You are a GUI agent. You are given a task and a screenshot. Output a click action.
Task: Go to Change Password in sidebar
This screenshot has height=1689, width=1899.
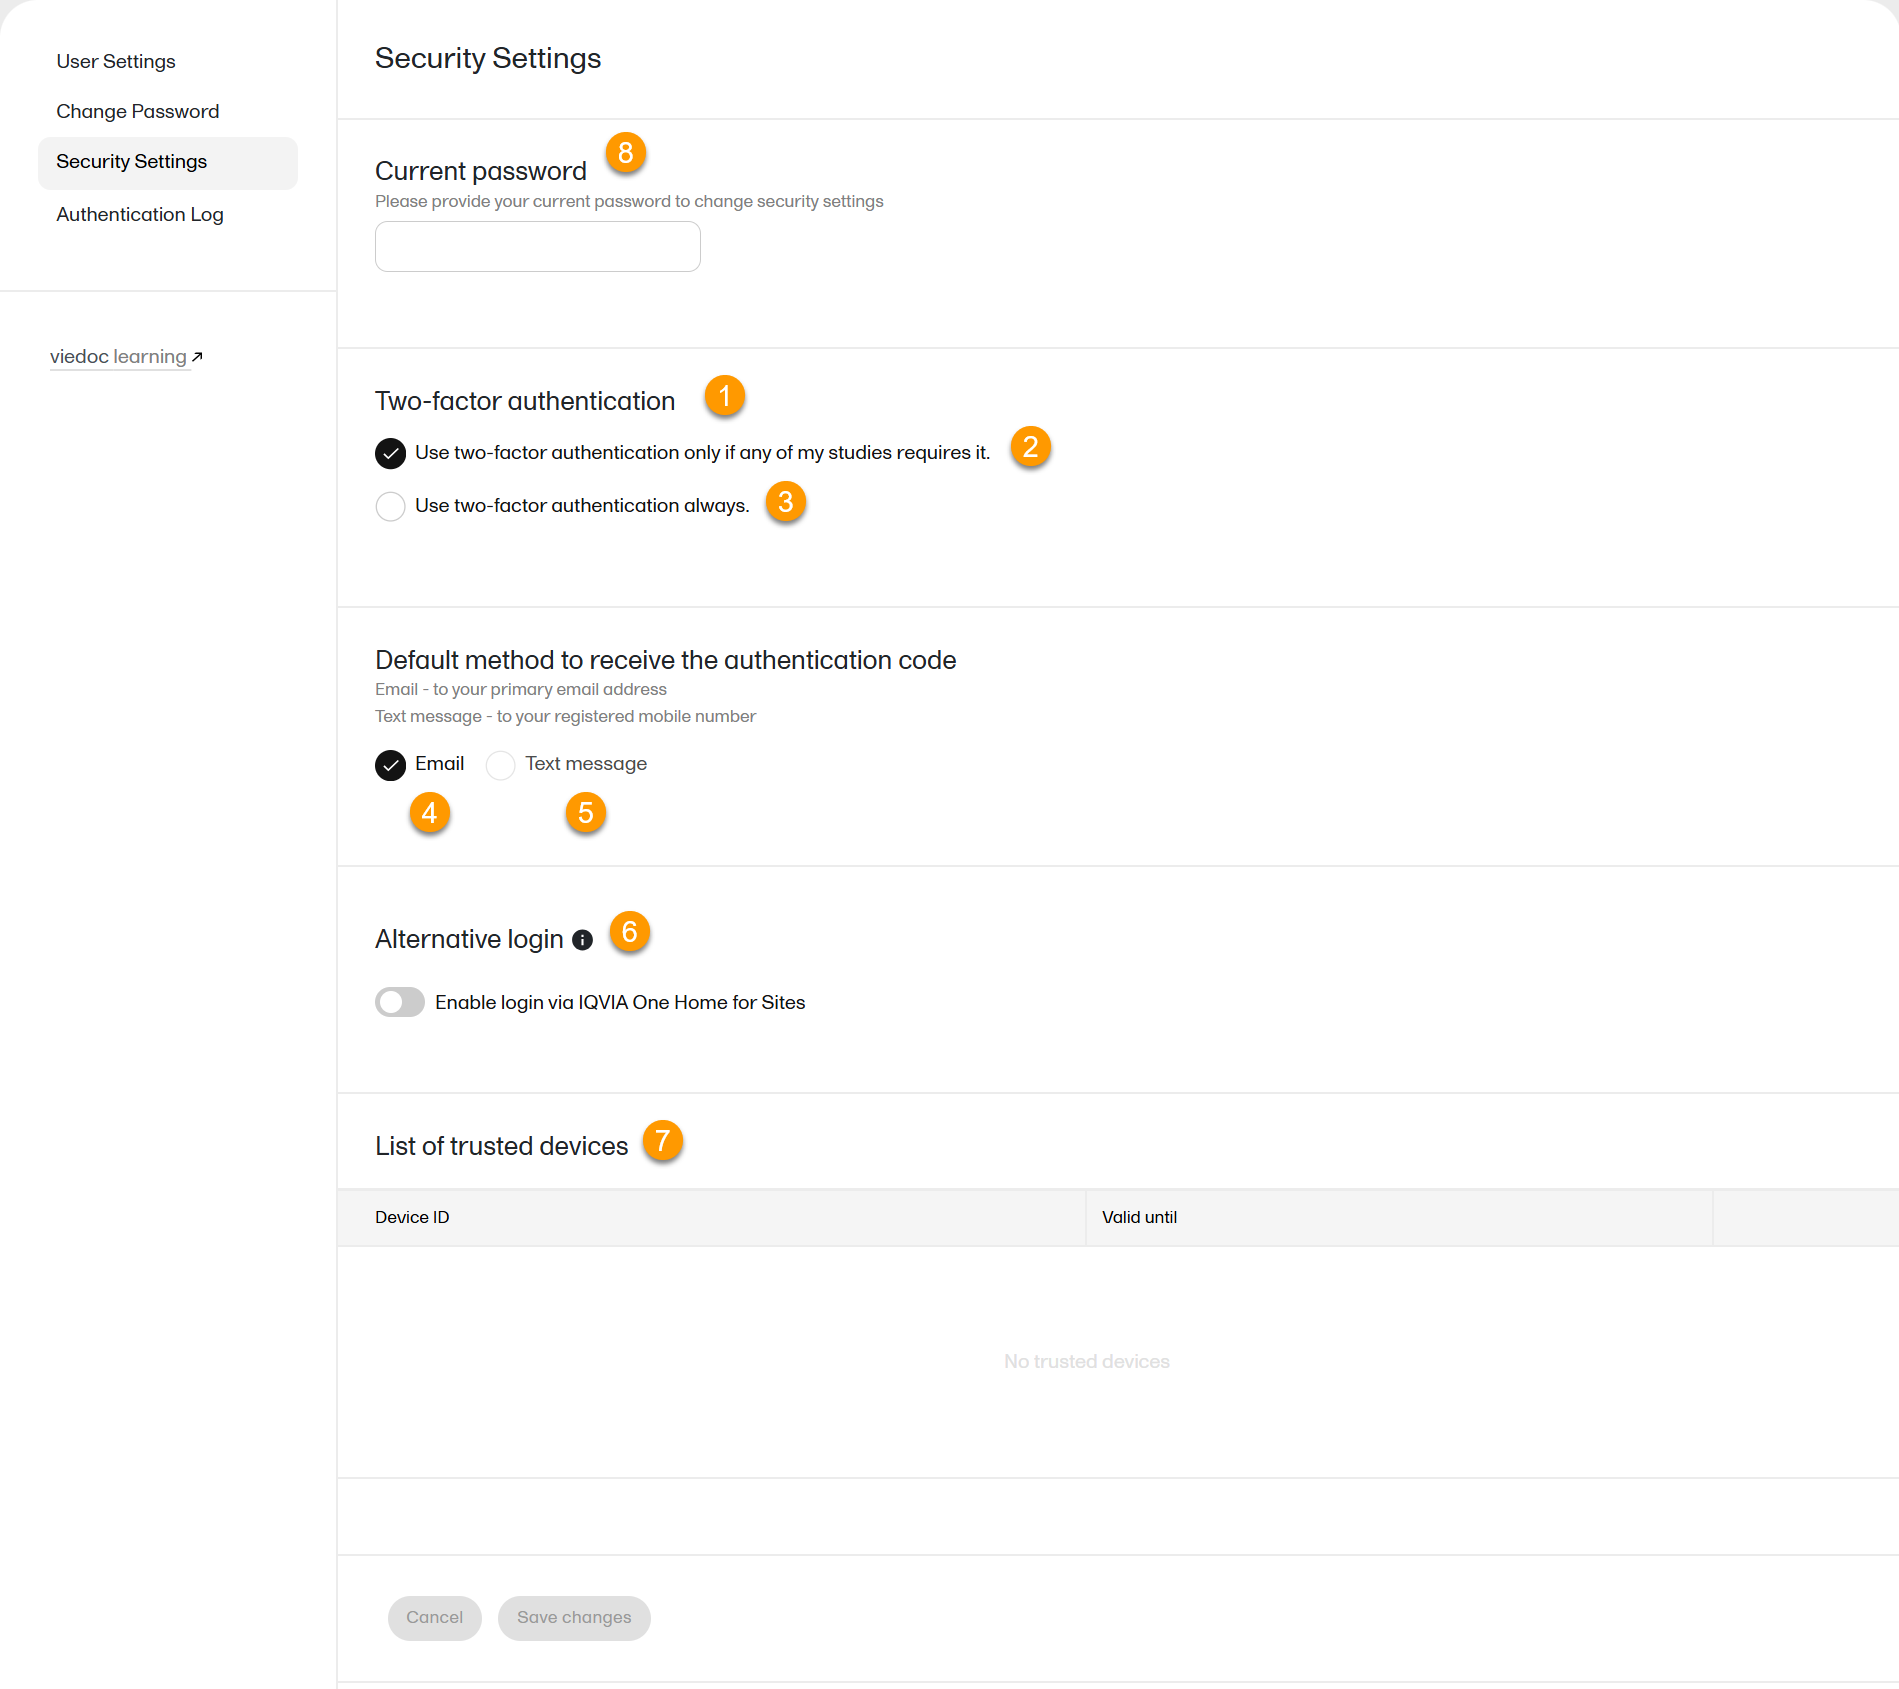(x=138, y=112)
